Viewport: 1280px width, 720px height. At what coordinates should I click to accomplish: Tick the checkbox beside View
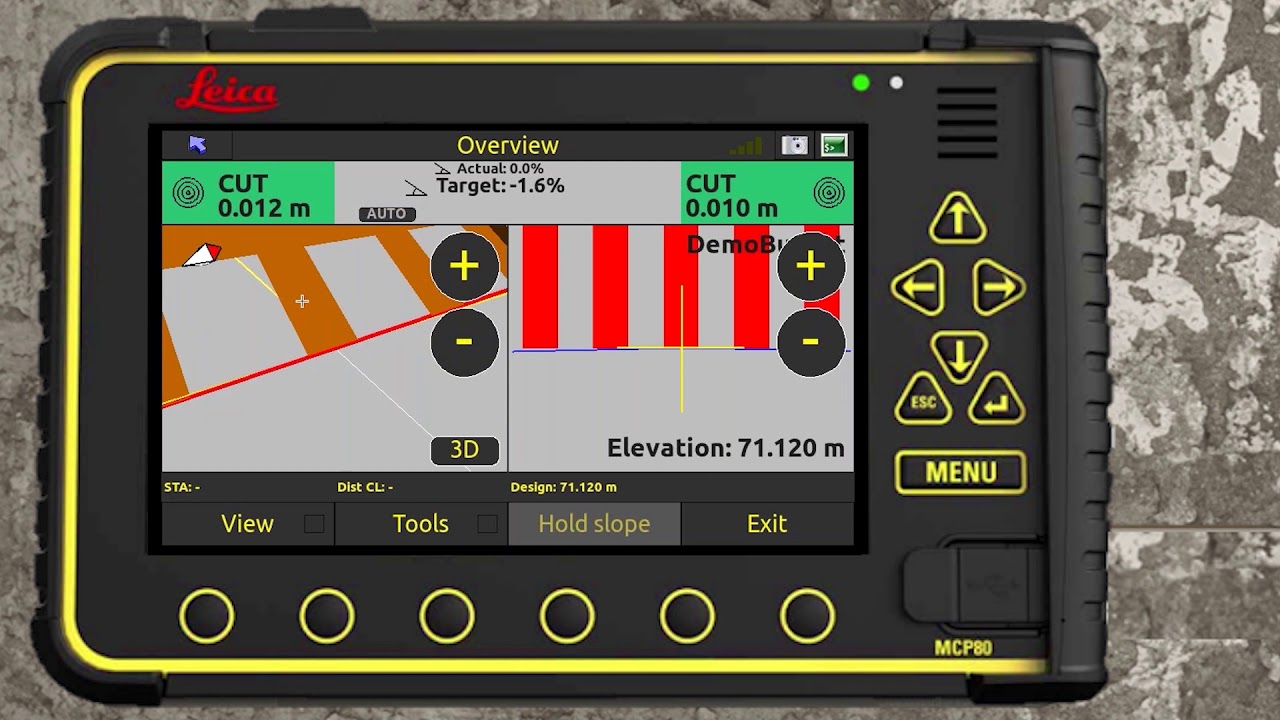click(314, 524)
